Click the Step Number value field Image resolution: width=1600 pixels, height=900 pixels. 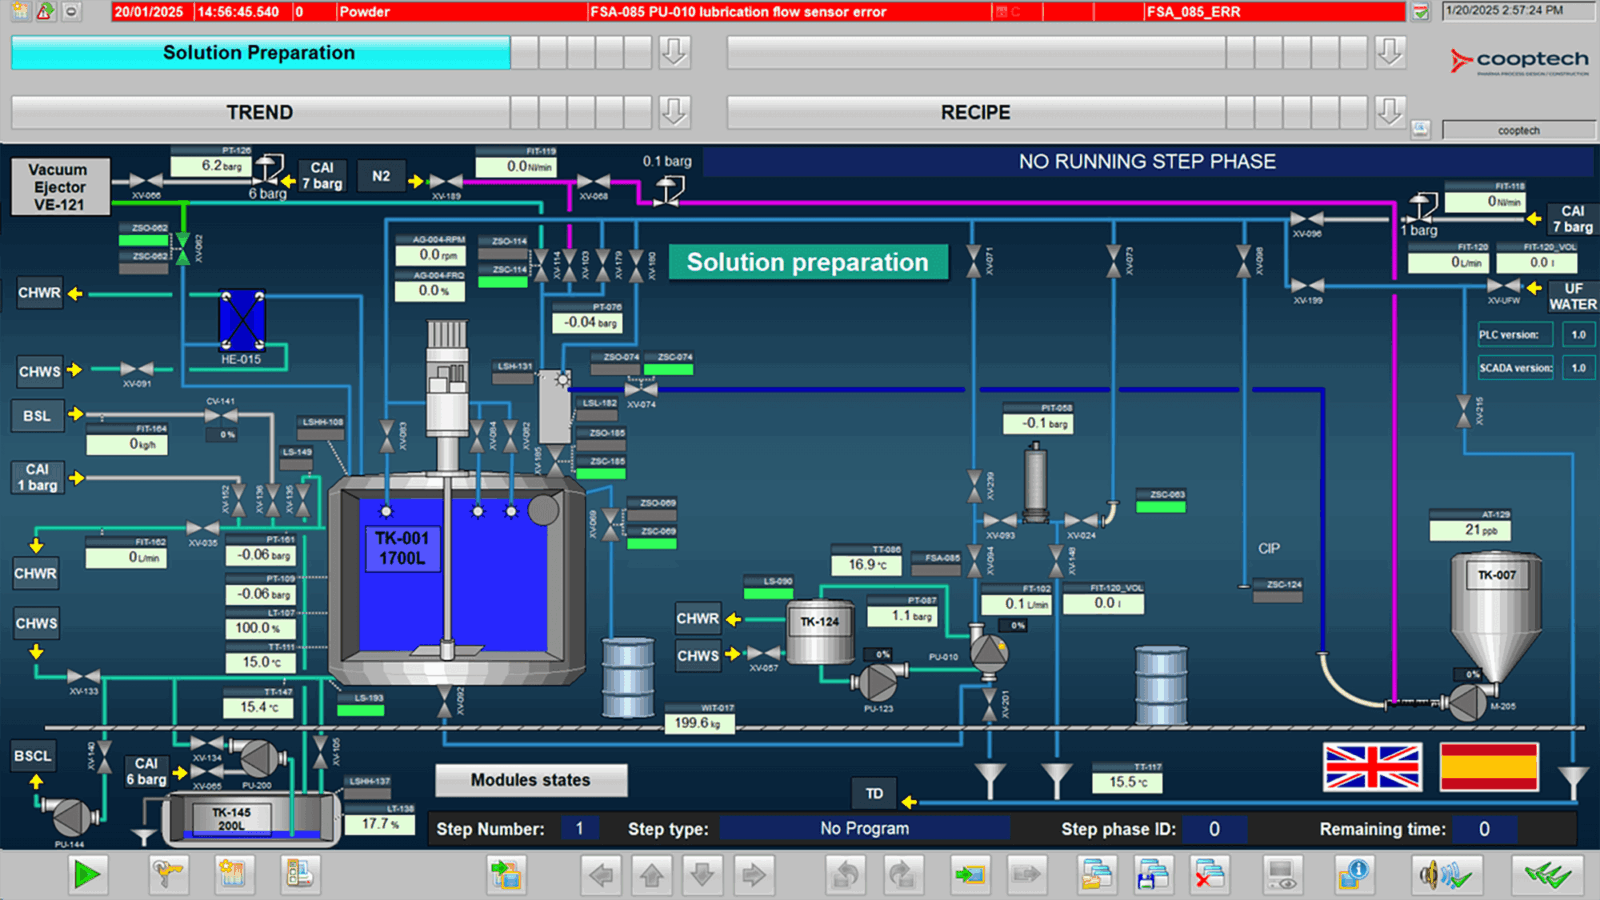579,829
